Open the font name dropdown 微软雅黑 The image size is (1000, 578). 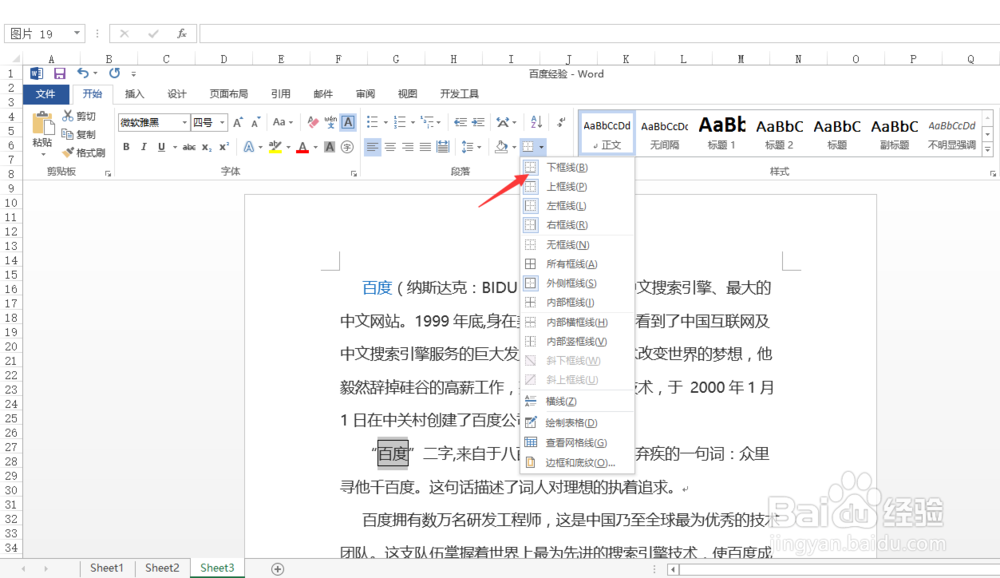coord(184,122)
